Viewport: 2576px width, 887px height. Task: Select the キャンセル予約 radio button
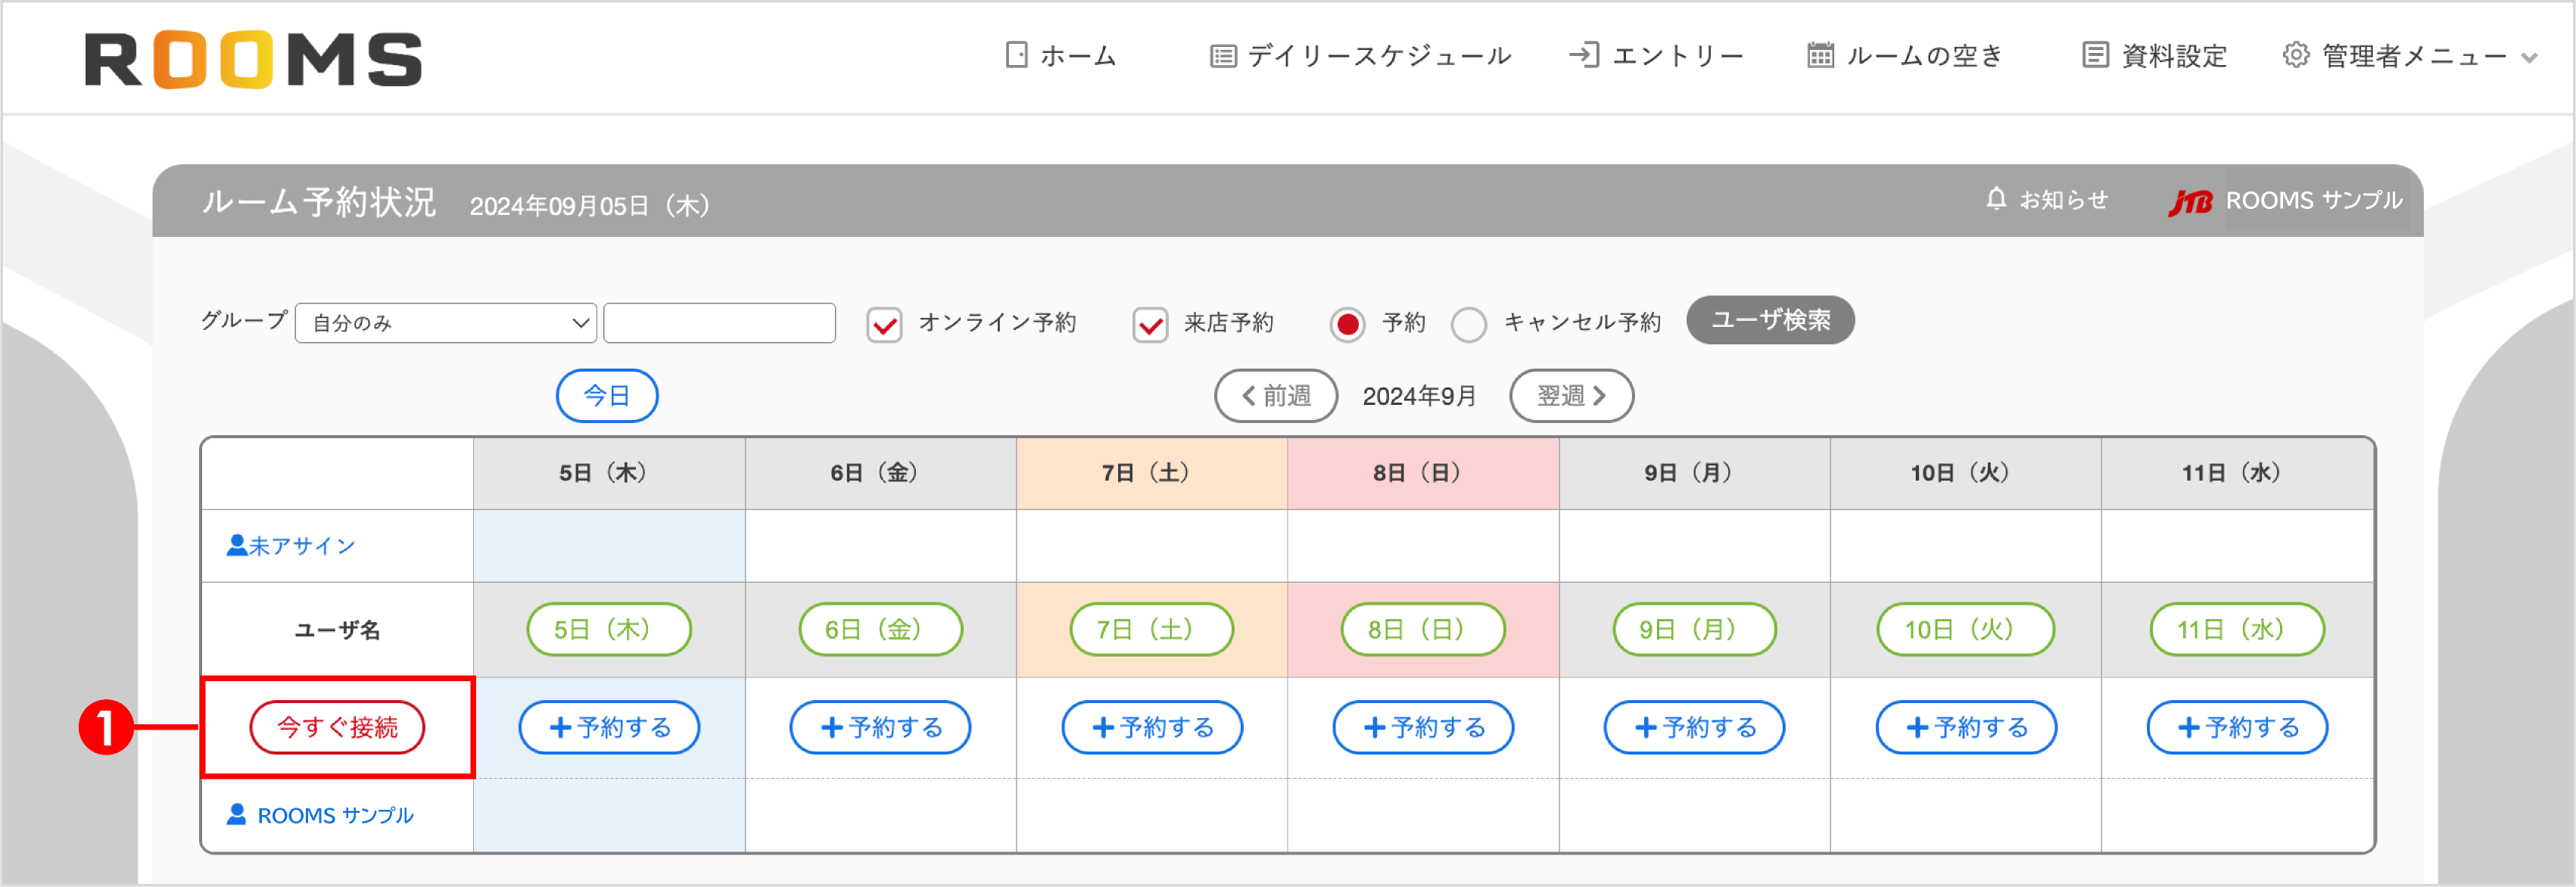(x=1469, y=323)
